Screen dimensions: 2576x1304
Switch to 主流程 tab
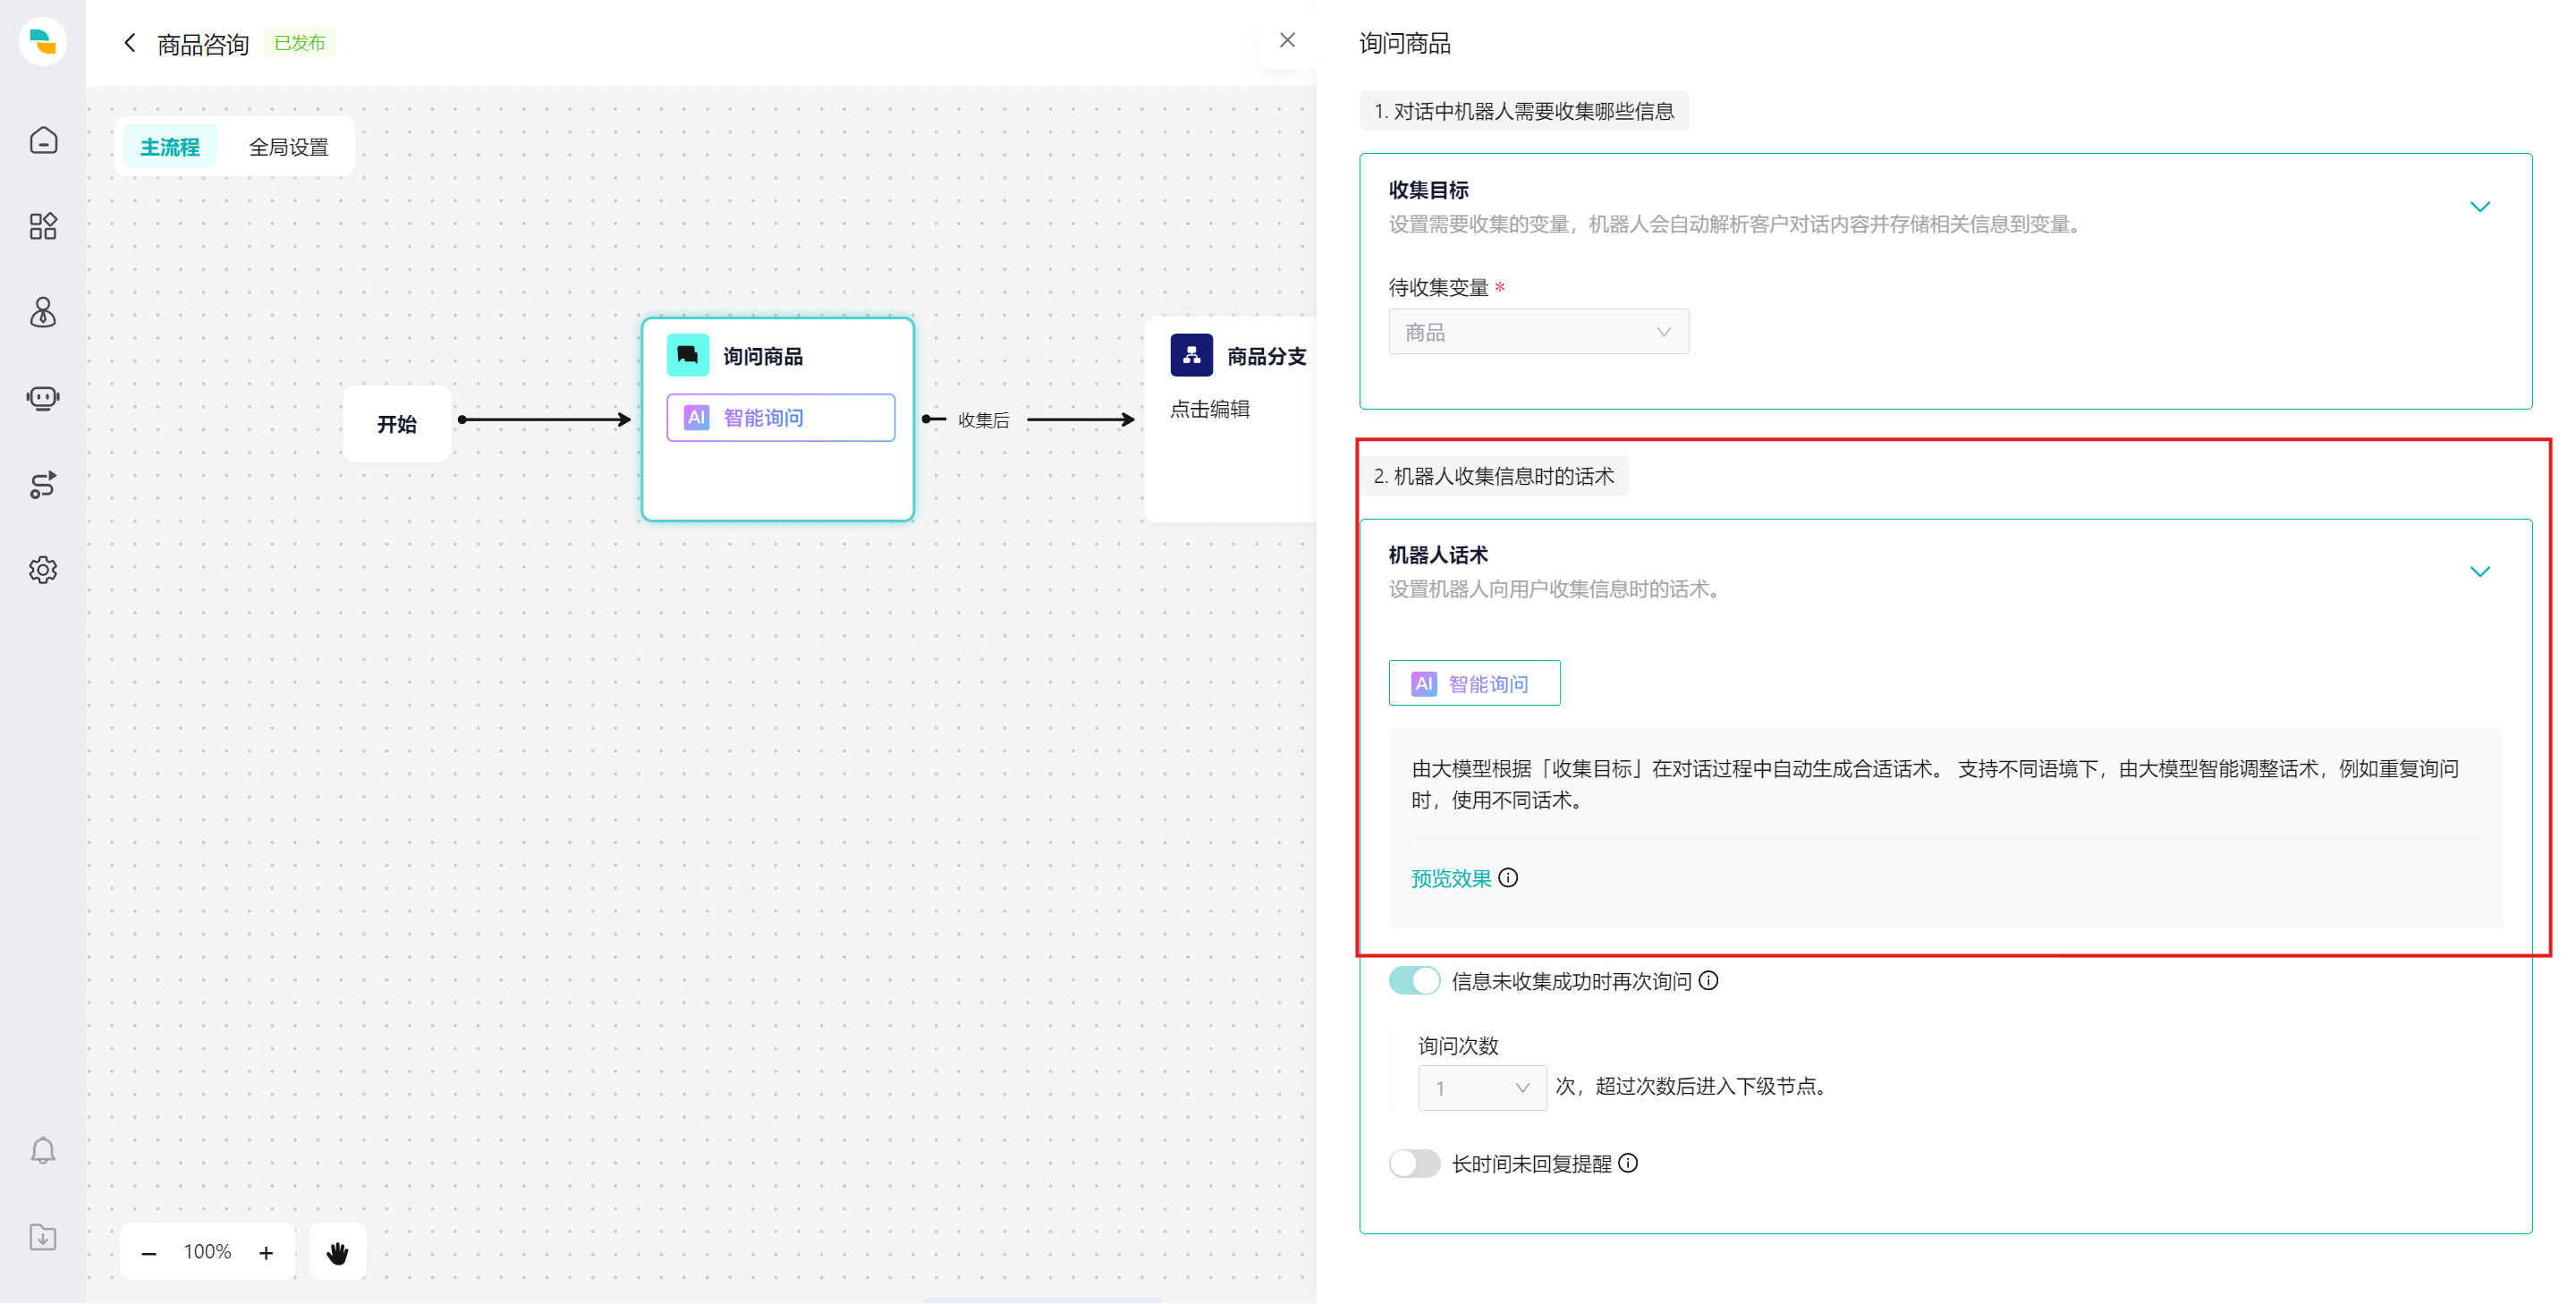click(x=170, y=147)
